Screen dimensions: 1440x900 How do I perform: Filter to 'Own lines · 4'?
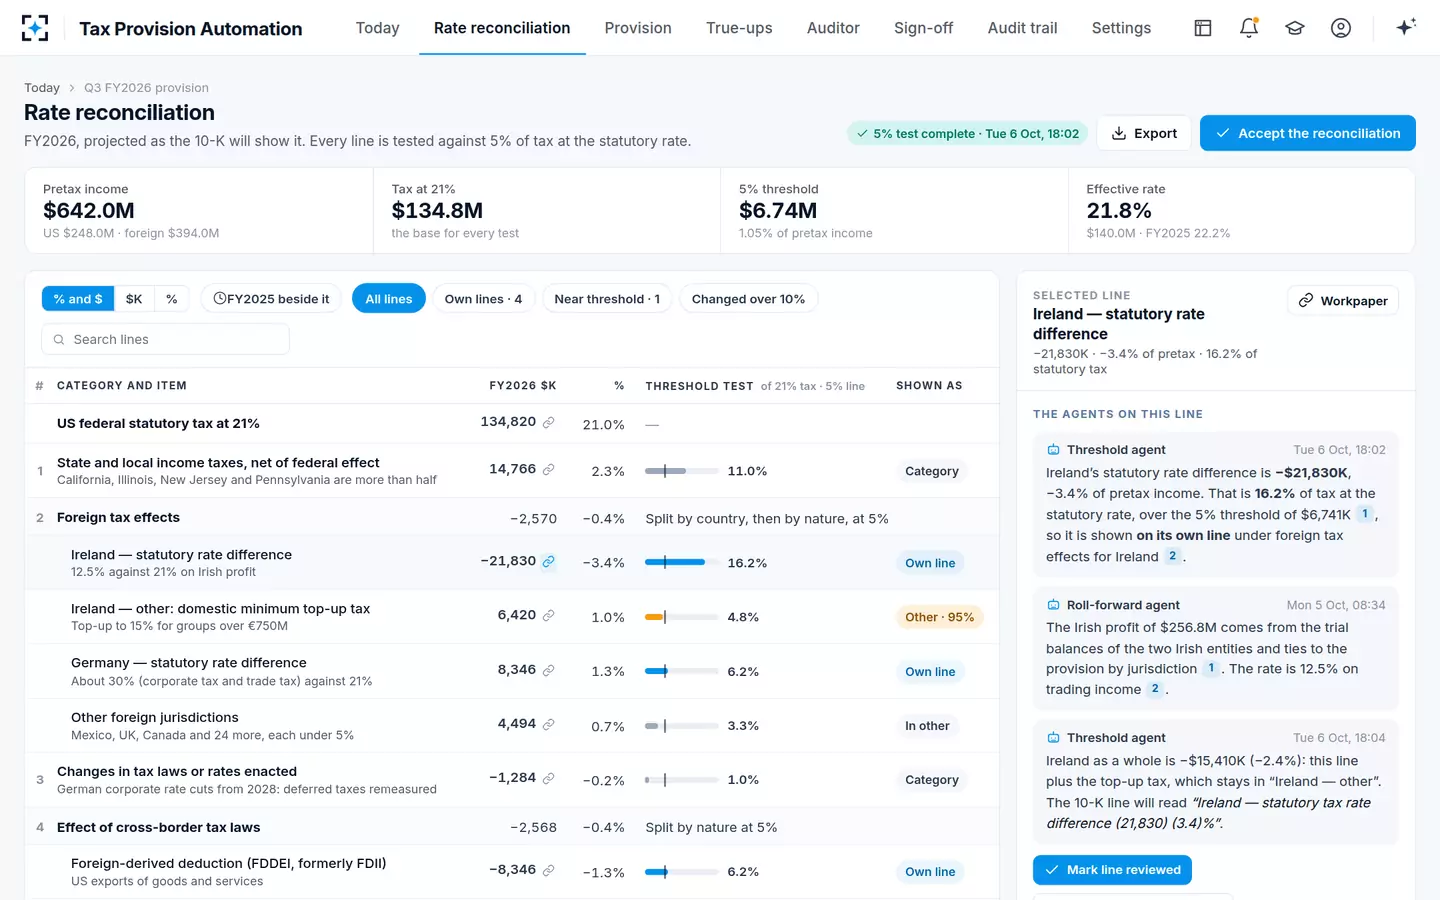(x=483, y=299)
